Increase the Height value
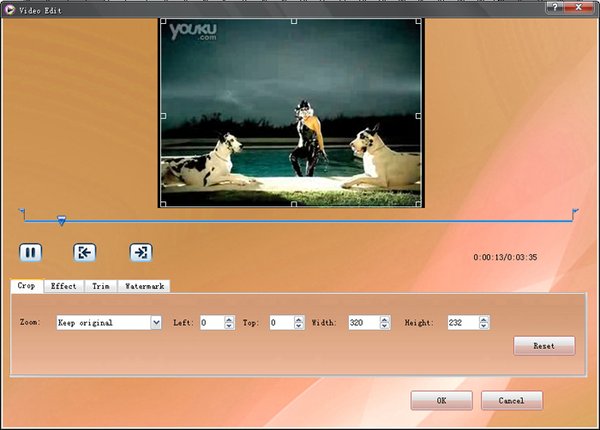600x430 pixels. (484, 319)
